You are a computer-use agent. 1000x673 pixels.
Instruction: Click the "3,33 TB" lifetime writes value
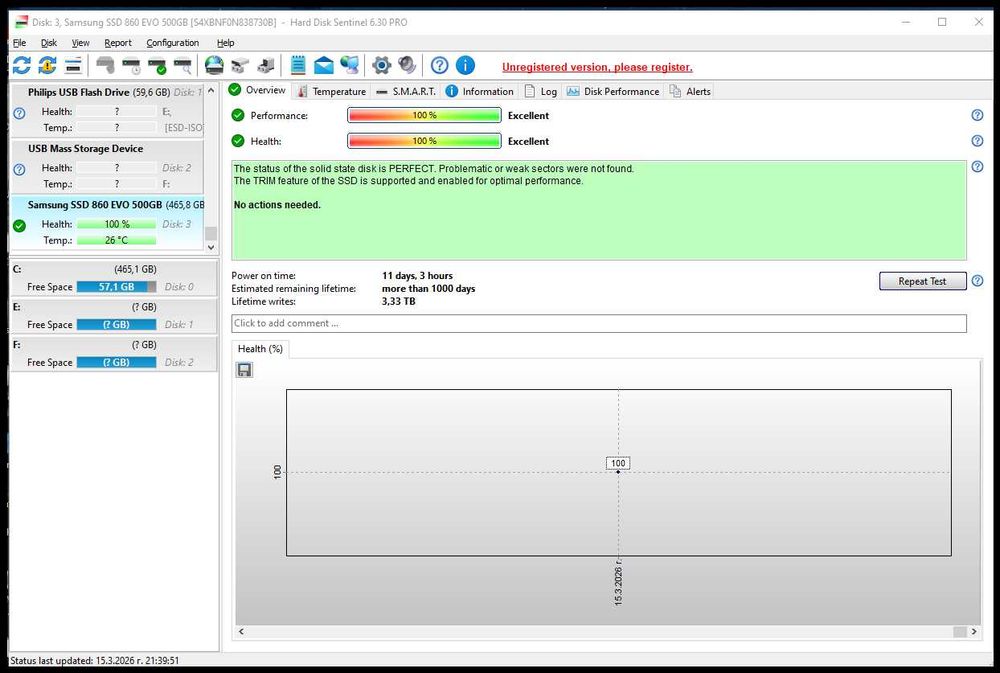(x=399, y=301)
